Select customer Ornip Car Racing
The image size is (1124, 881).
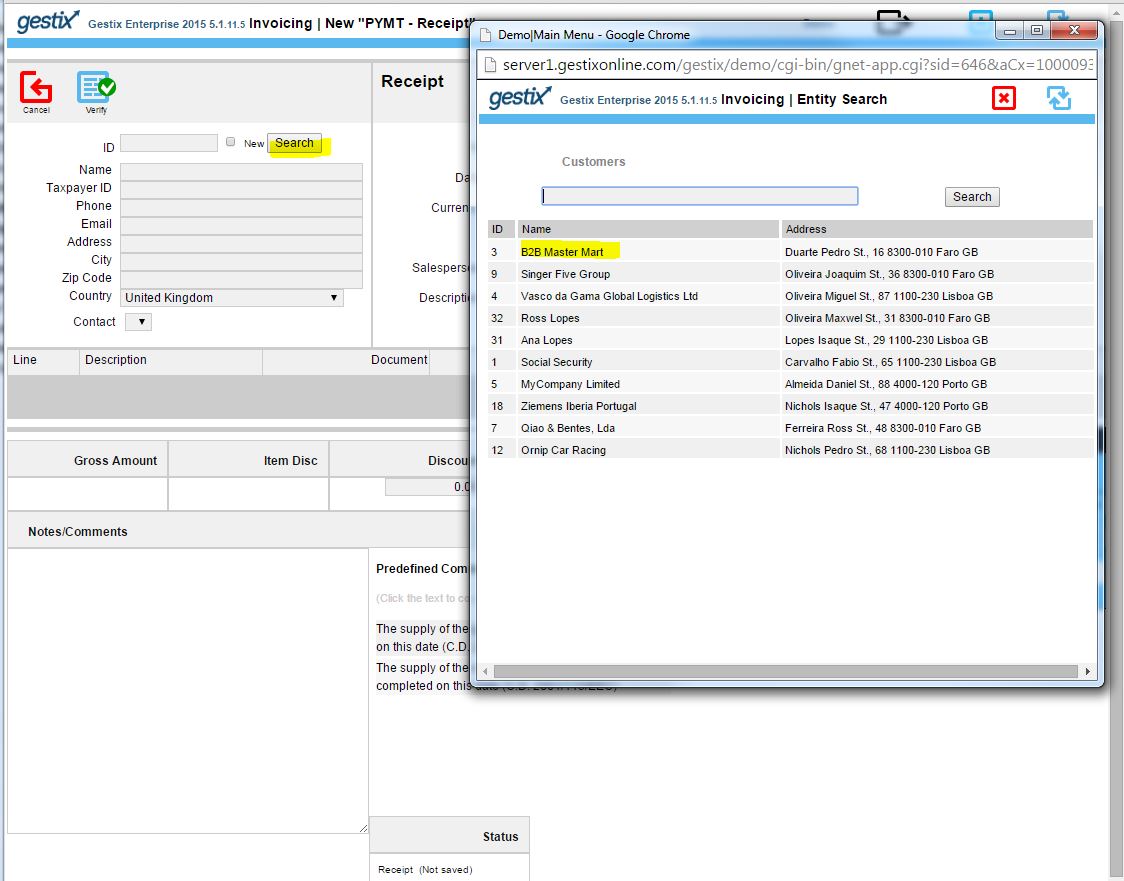(563, 450)
